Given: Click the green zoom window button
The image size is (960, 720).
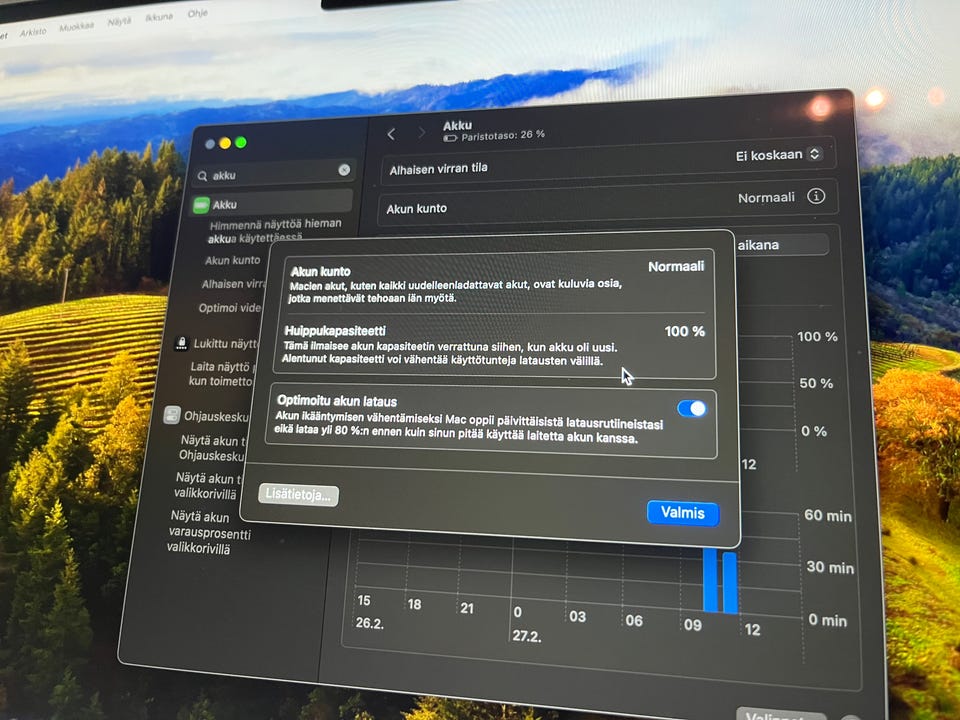Looking at the screenshot, I should click(x=241, y=142).
